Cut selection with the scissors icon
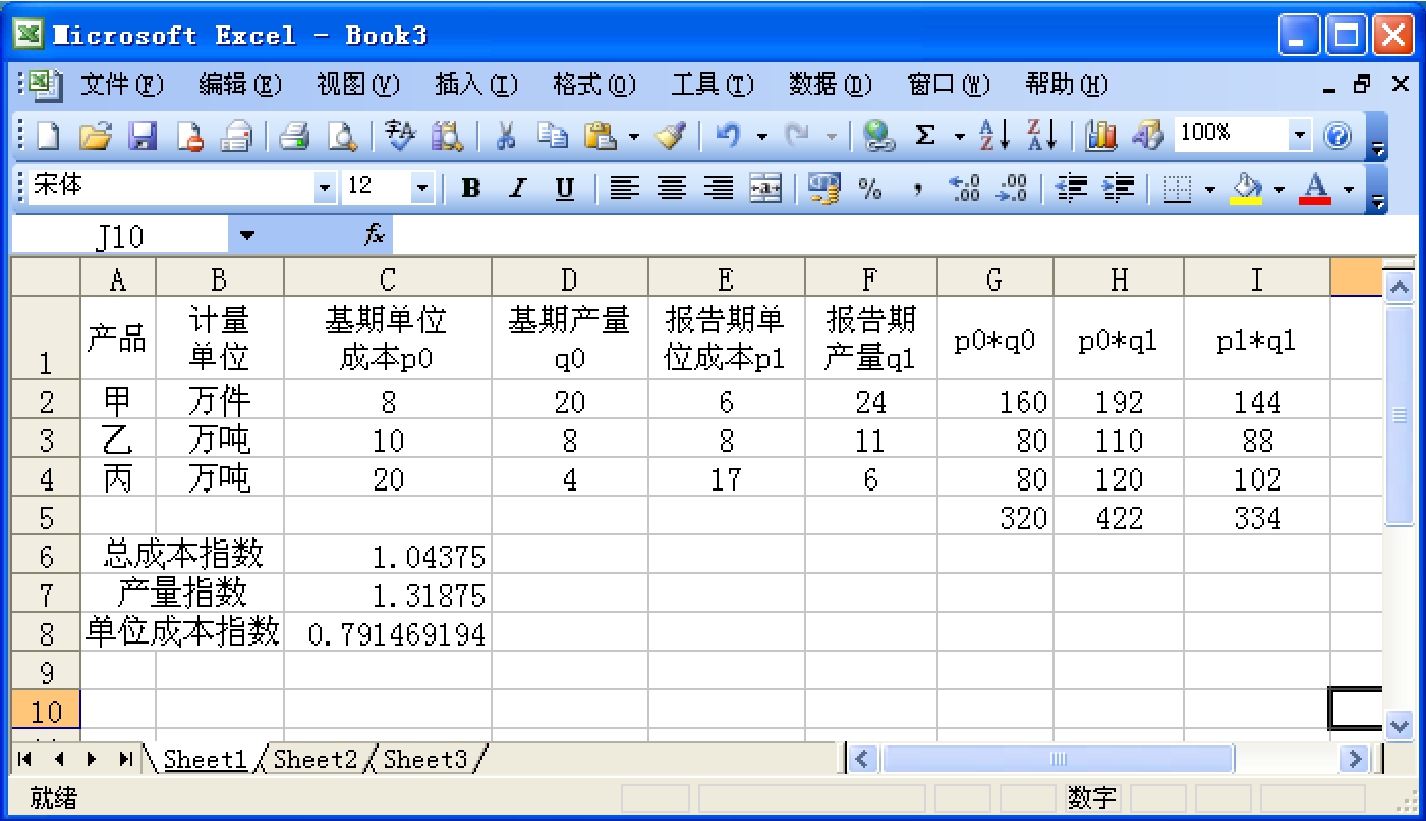This screenshot has width=1426, height=821. pos(506,135)
